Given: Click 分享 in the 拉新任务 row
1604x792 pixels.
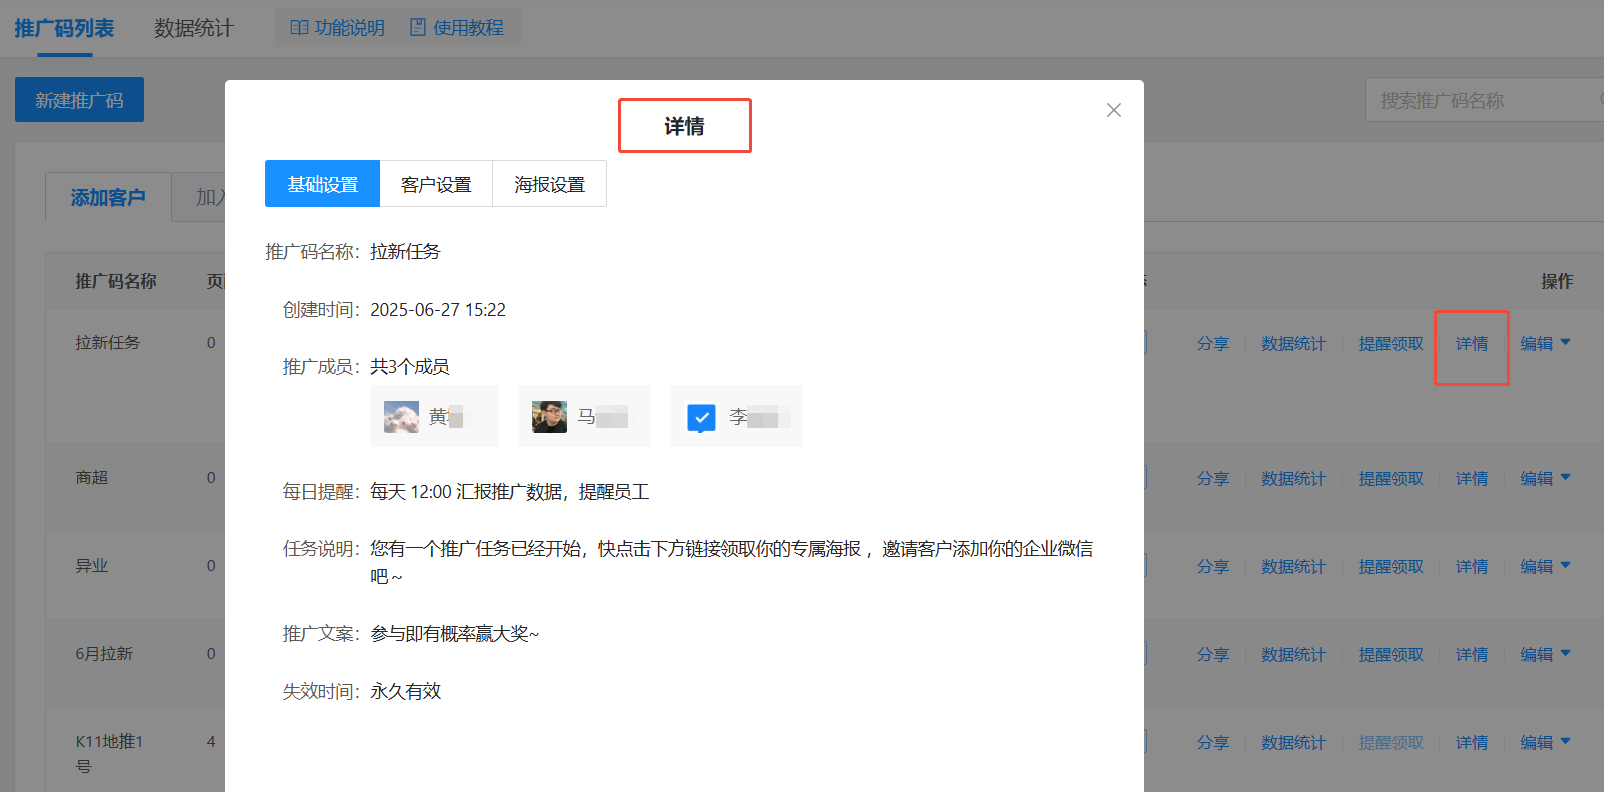Looking at the screenshot, I should tap(1213, 344).
